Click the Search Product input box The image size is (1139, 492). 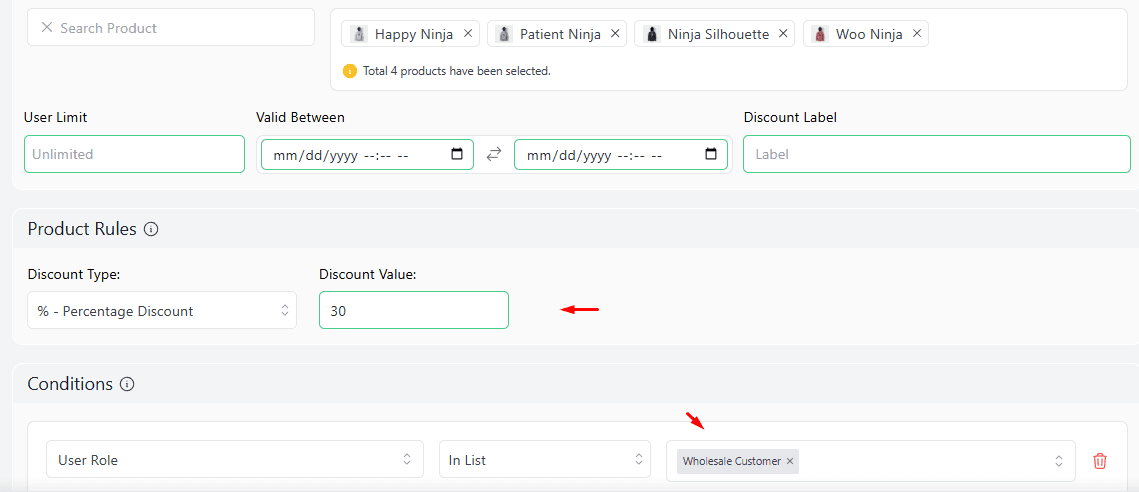click(180, 28)
